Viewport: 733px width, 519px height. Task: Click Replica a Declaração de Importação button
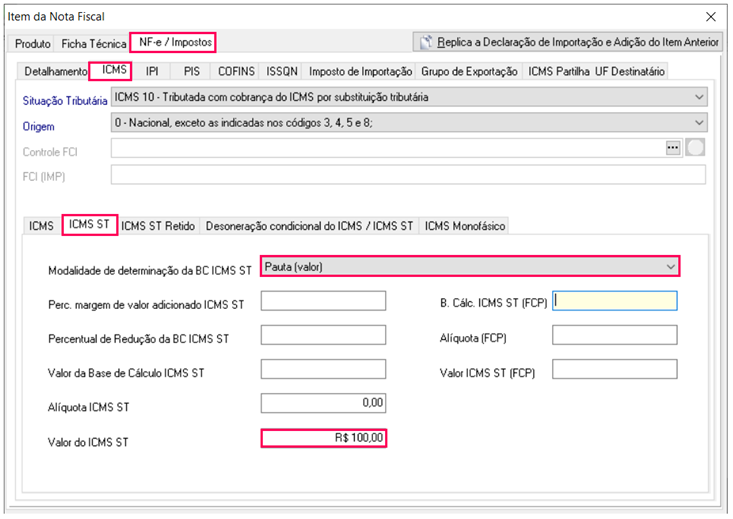pyautogui.click(x=568, y=42)
